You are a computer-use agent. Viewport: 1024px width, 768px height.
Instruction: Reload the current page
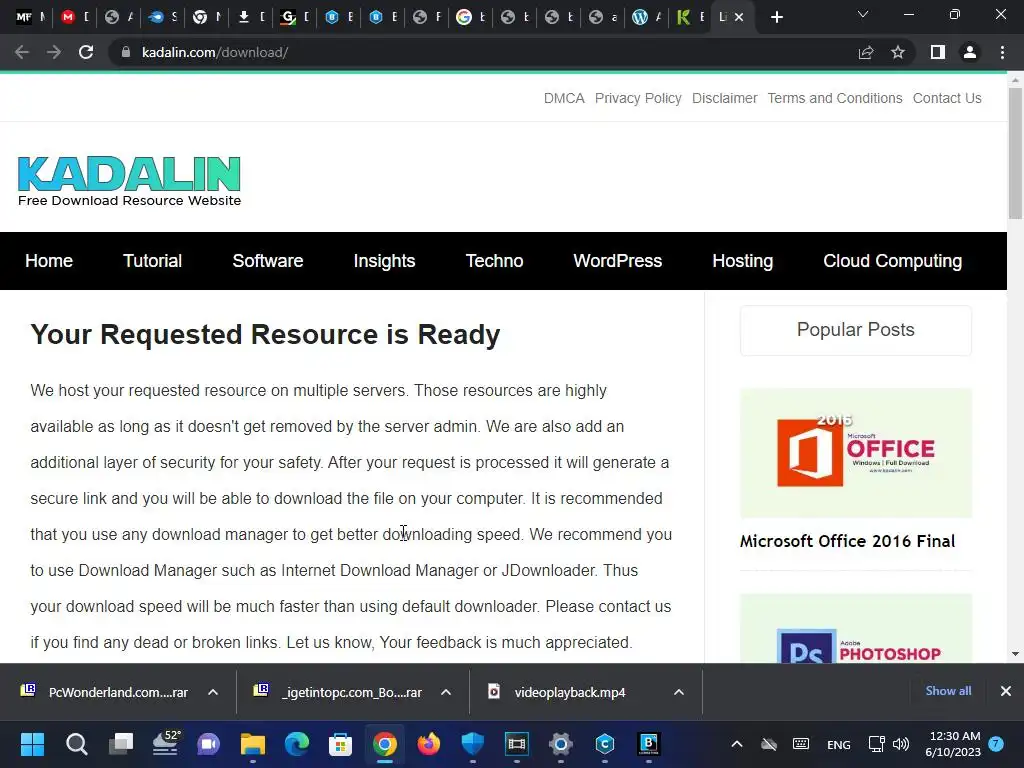coord(86,52)
